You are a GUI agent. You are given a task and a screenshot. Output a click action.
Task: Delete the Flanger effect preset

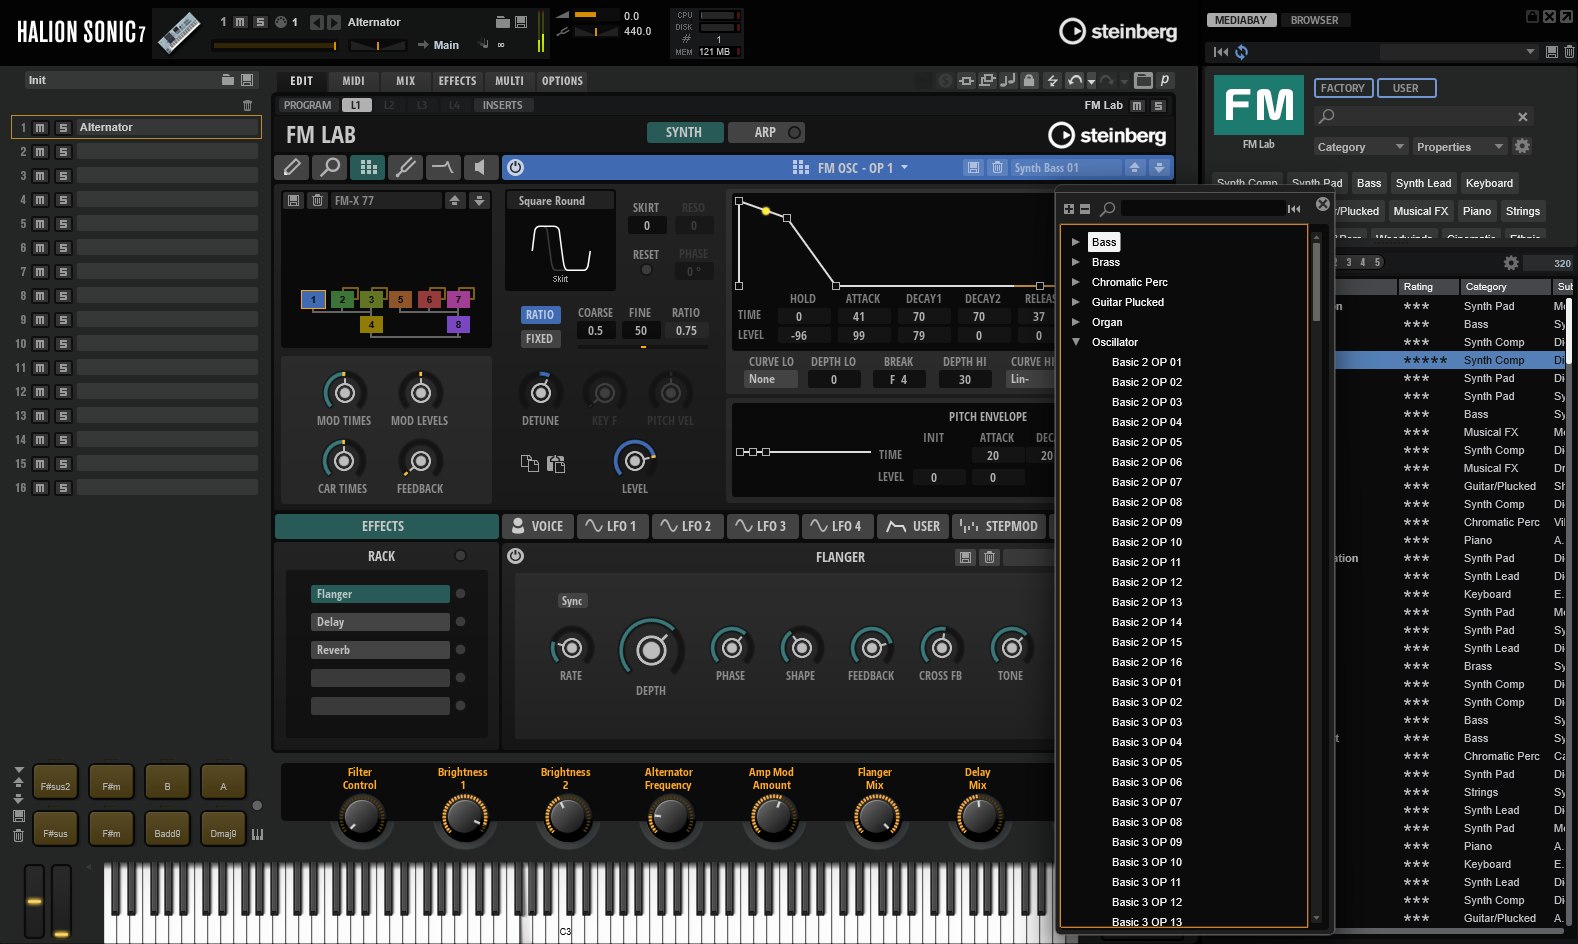[x=989, y=557]
